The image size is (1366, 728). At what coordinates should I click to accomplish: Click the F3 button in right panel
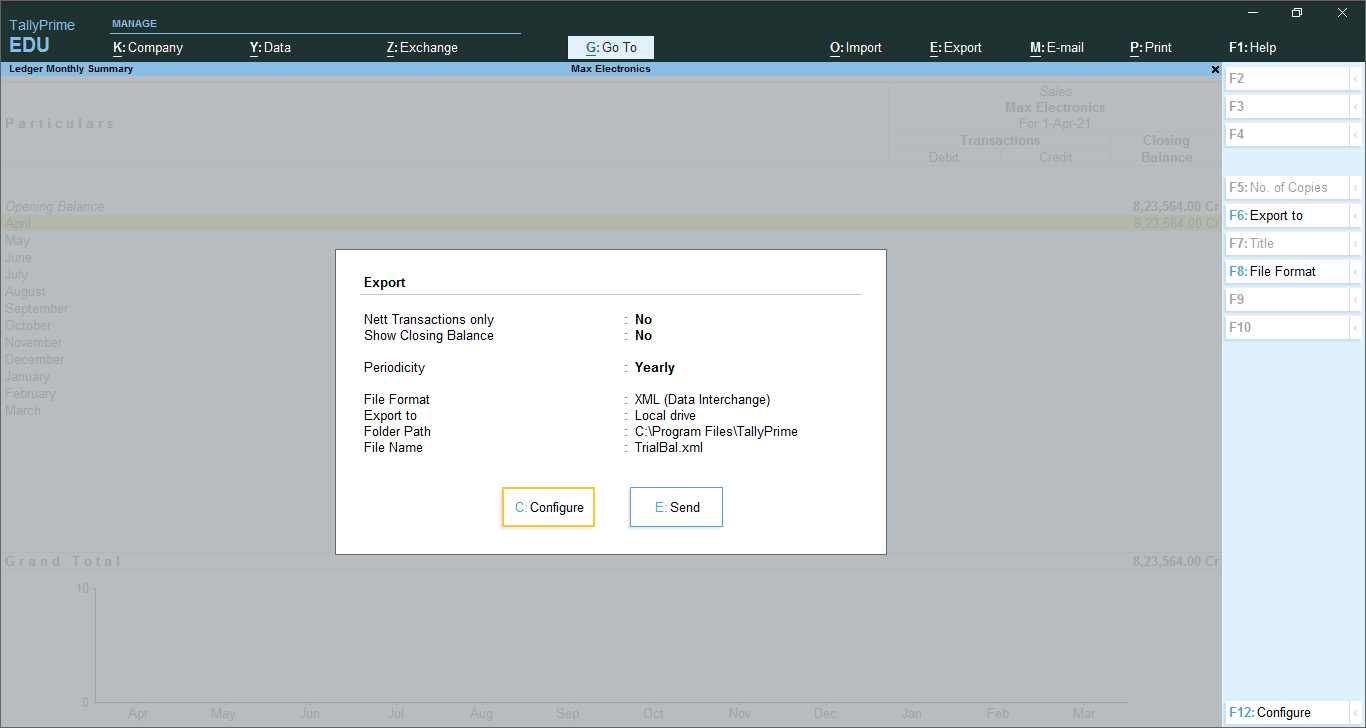click(1287, 106)
